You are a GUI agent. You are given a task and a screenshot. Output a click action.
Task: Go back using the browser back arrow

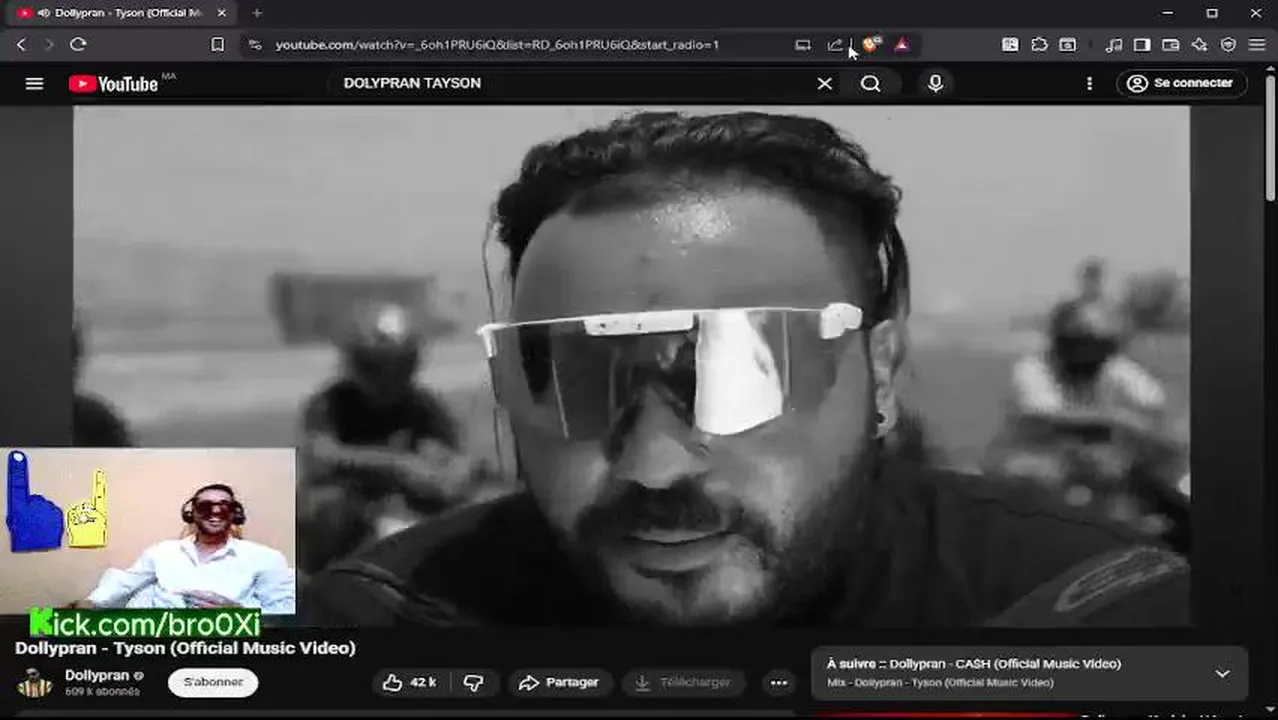click(21, 44)
